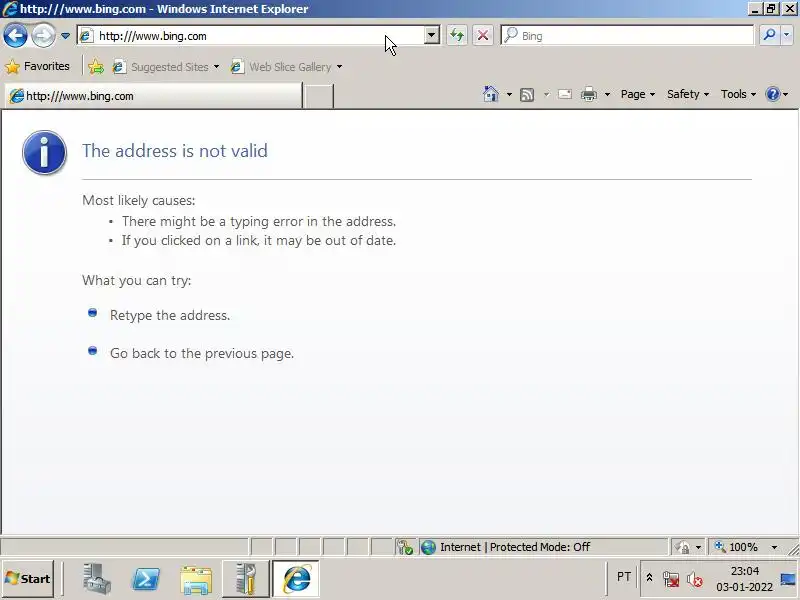Click the tools cabinet taskbar icon

(246, 579)
